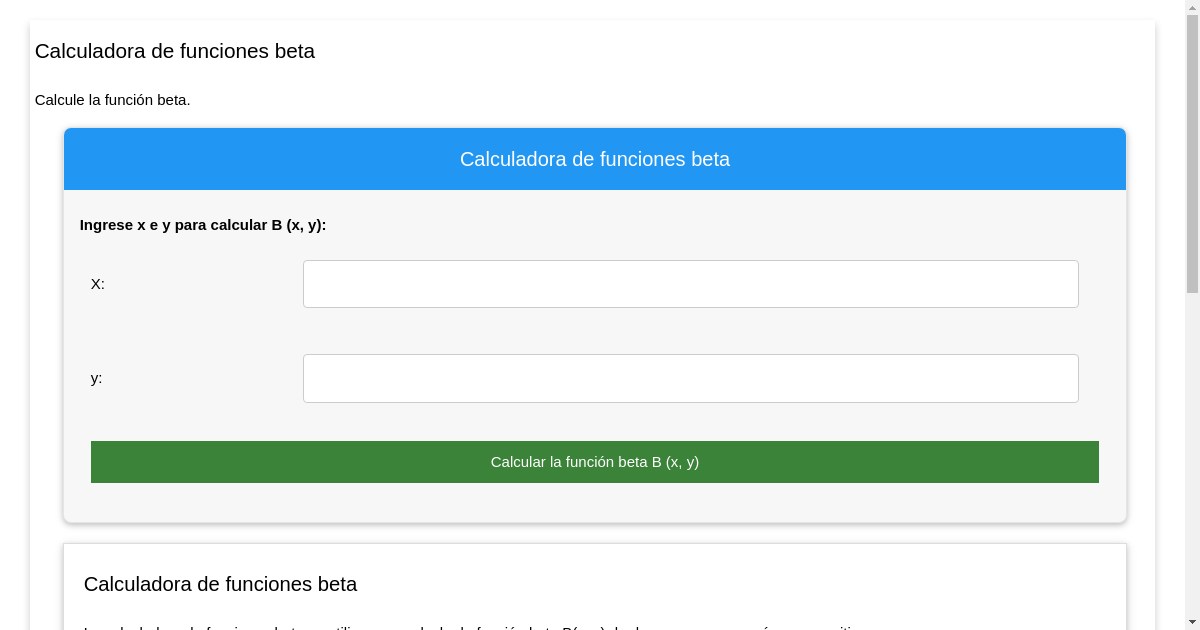This screenshot has width=1200, height=630.
Task: Click inside the y input field
Action: 690,378
